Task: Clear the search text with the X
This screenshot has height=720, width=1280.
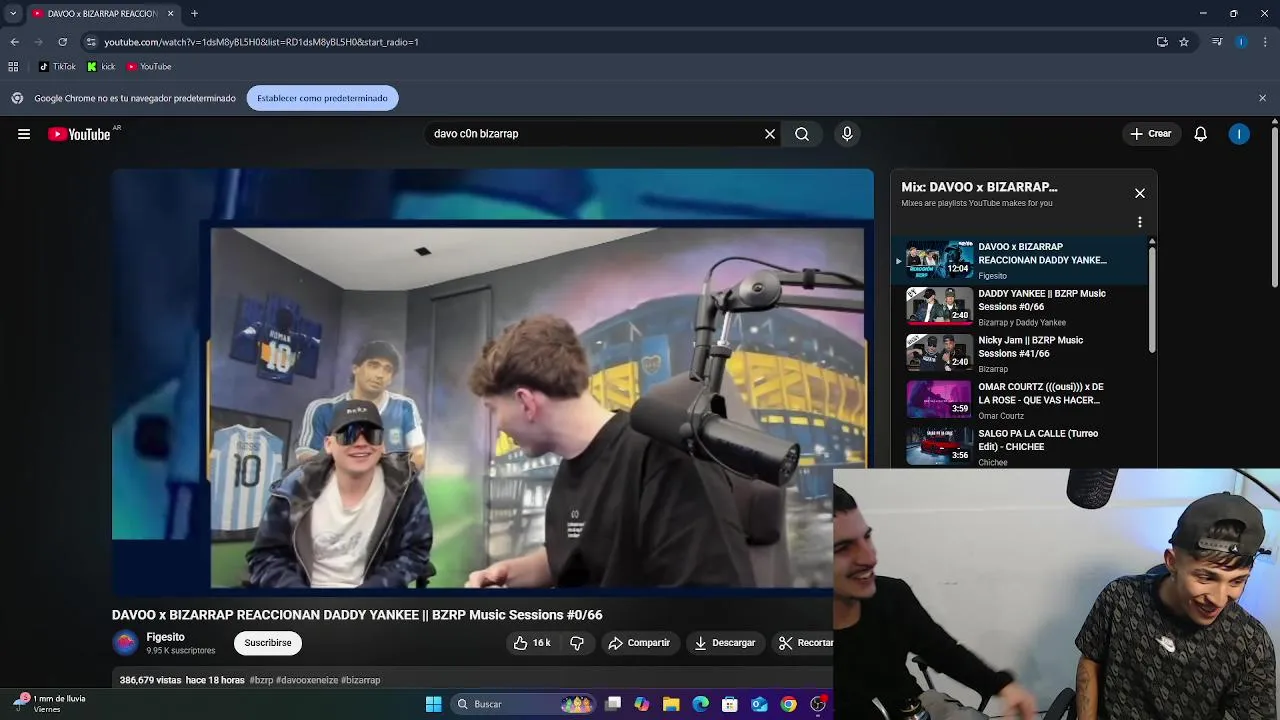Action: tap(770, 134)
